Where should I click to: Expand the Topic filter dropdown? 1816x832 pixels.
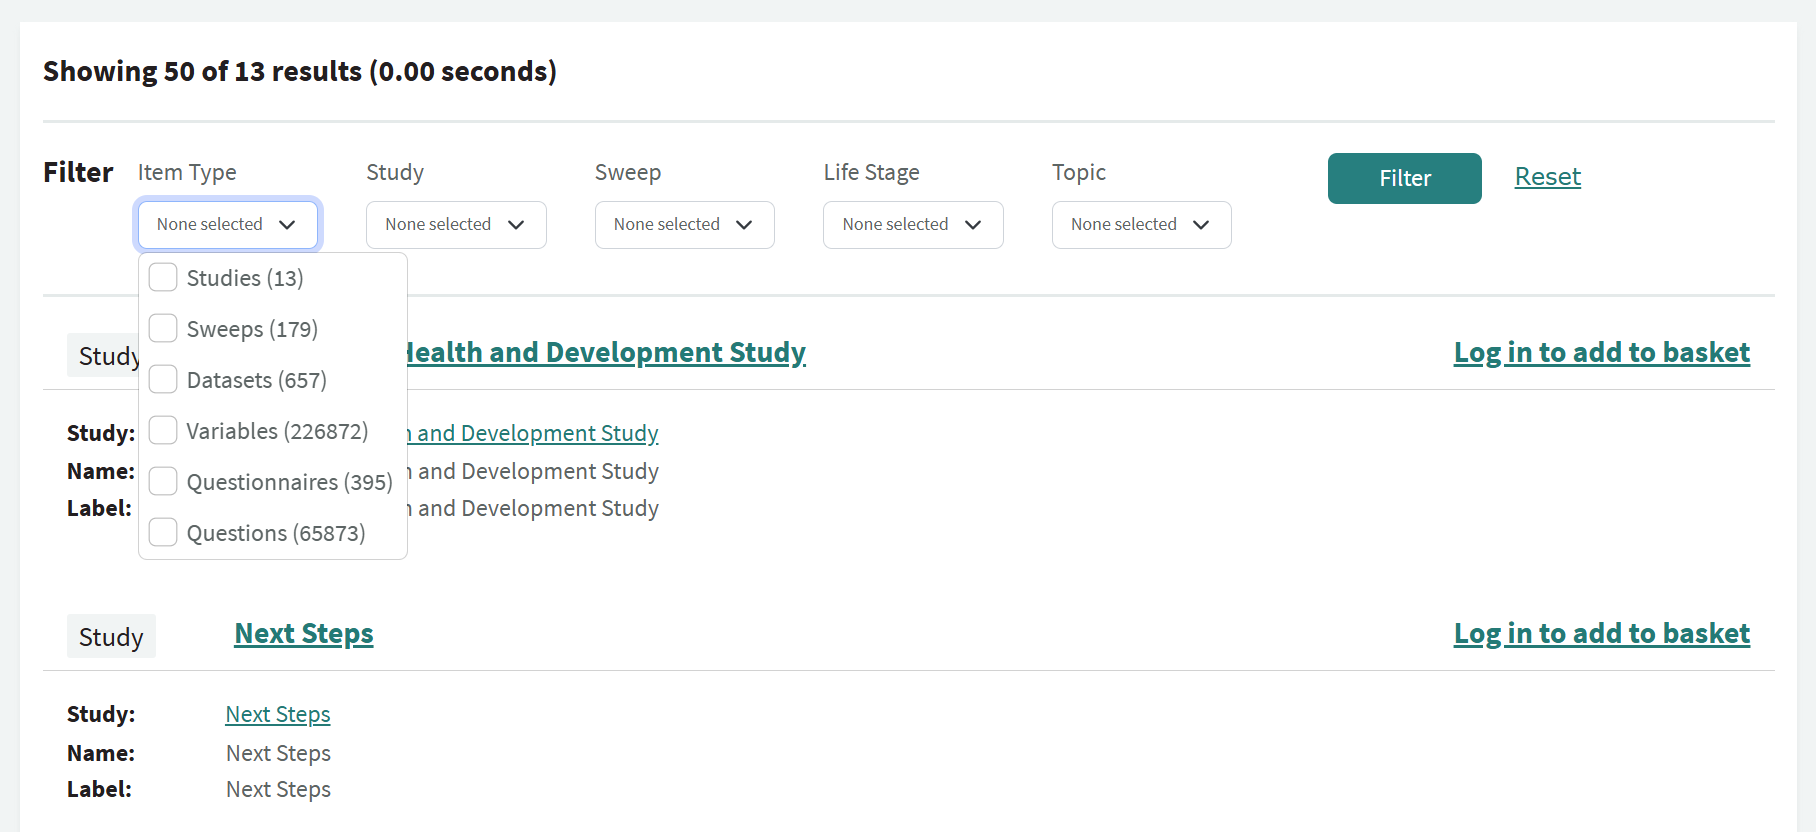pyautogui.click(x=1141, y=225)
